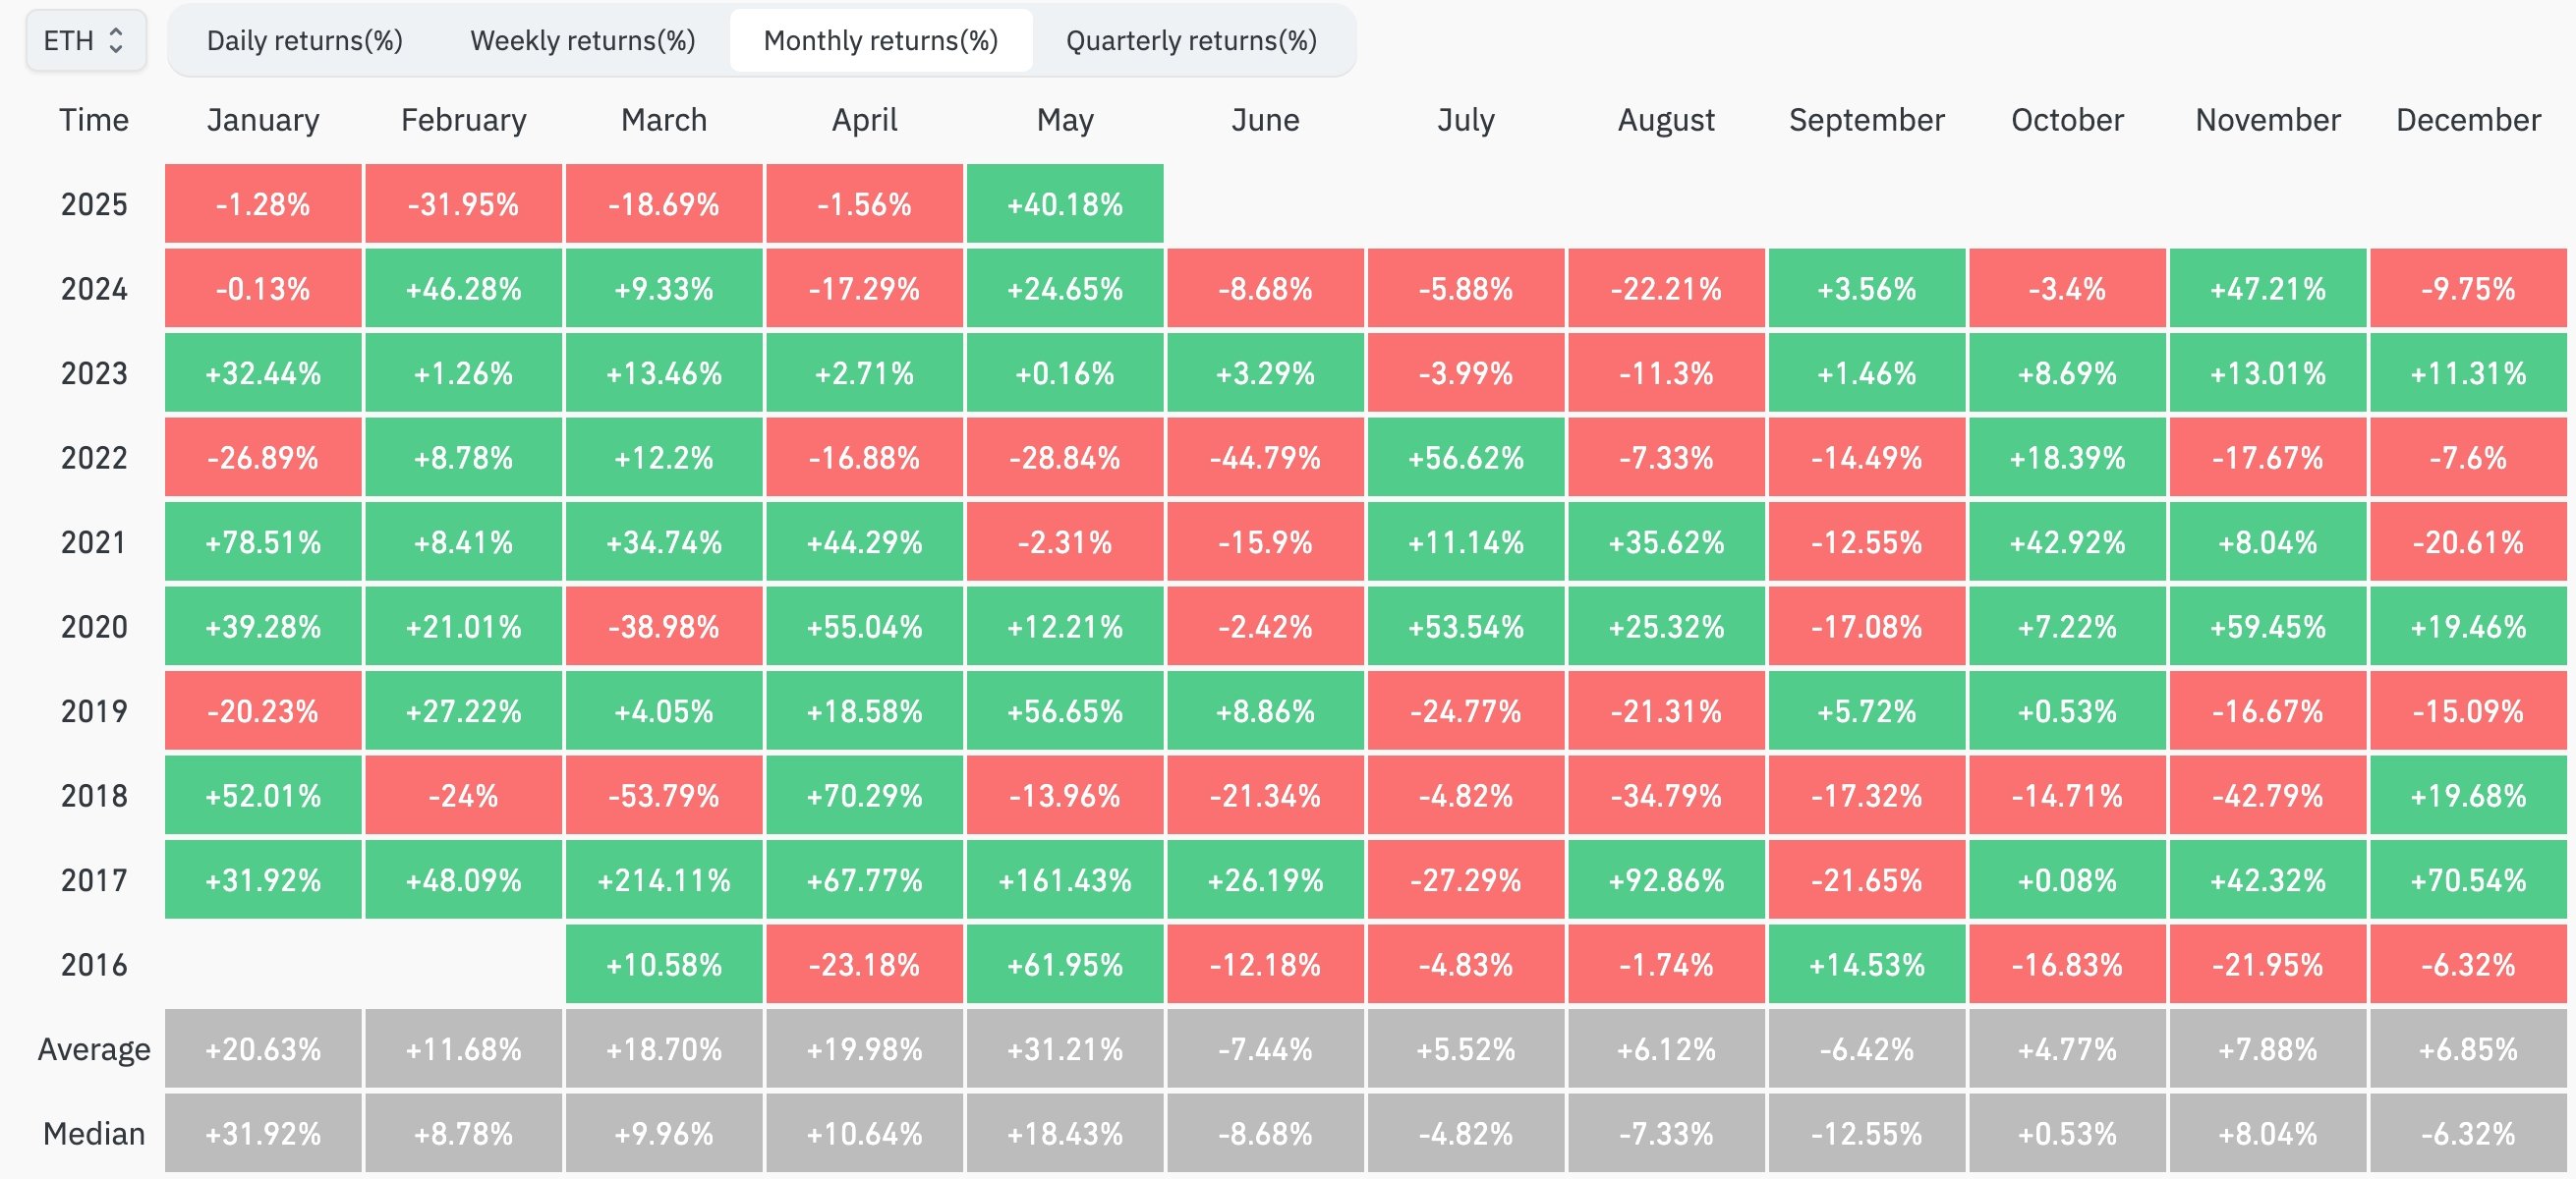Viewport: 2576px width, 1179px height.
Task: Click the Time column header
Action: (x=94, y=120)
